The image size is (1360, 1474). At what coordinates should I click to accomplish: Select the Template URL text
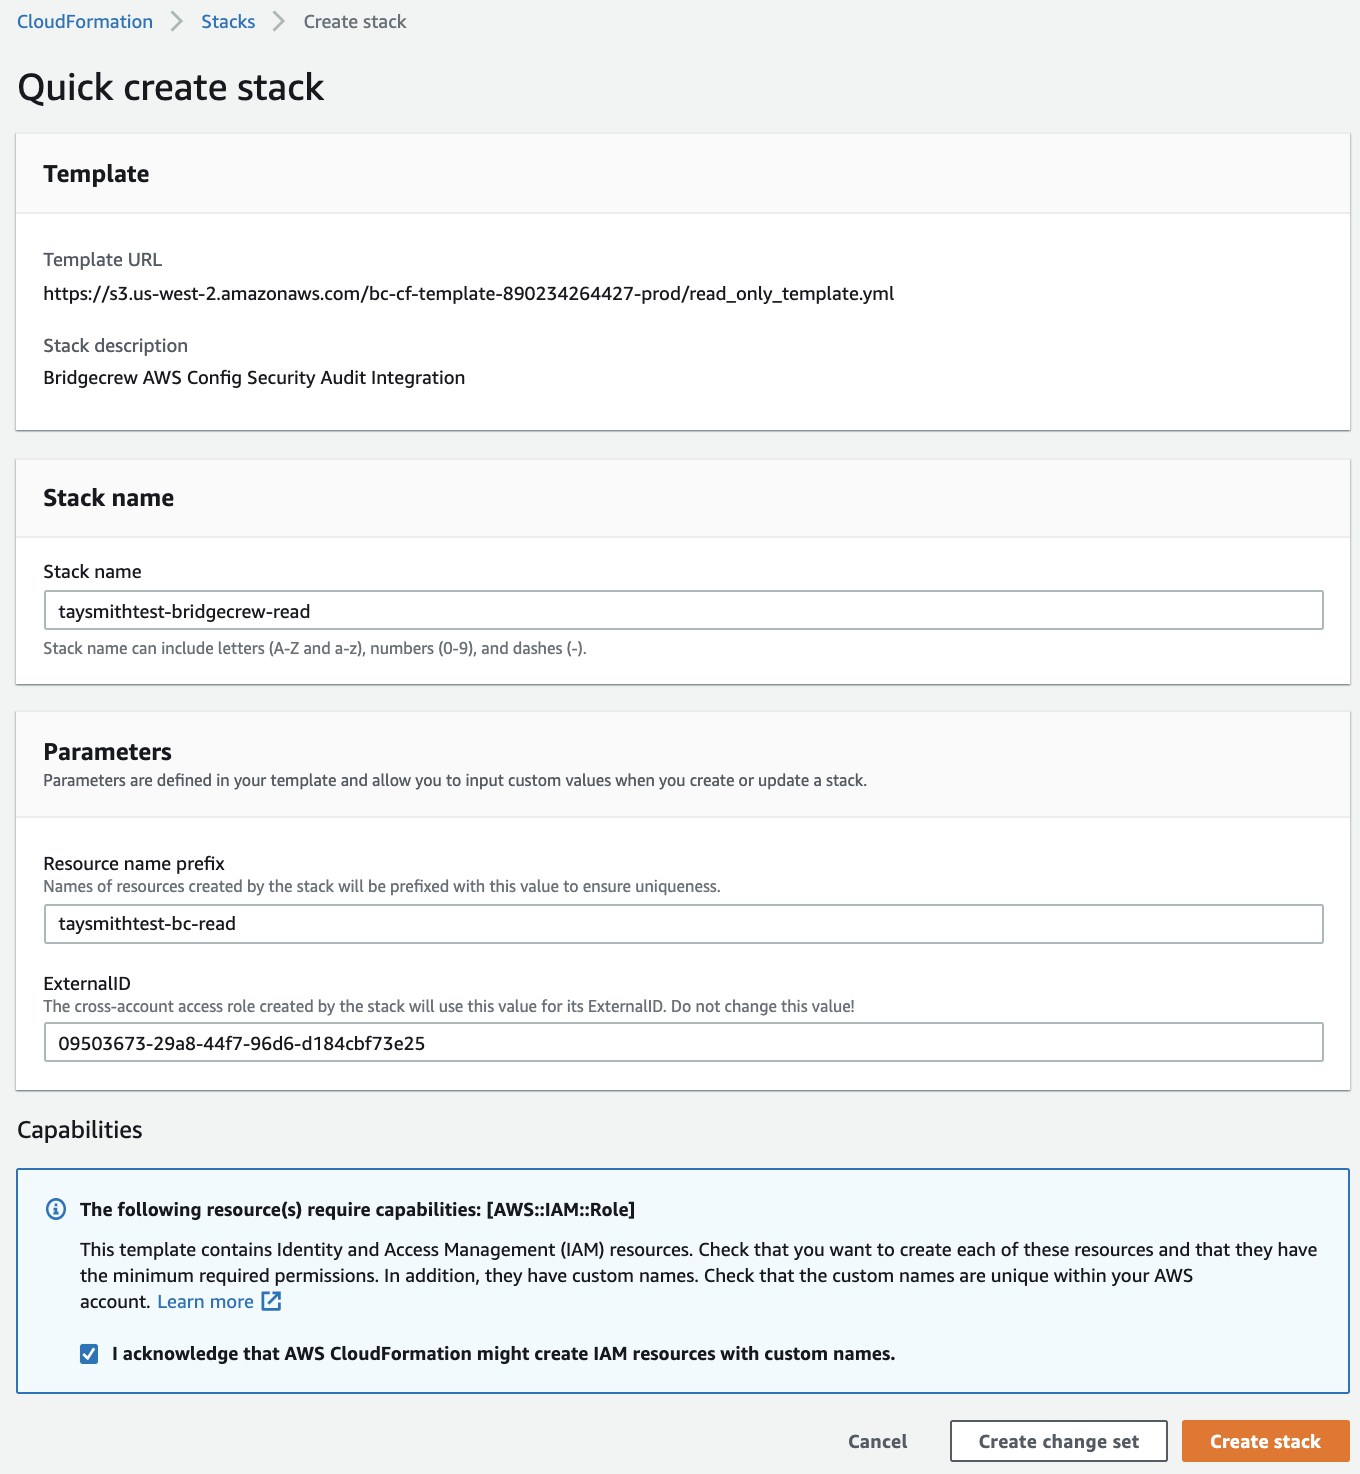pyautogui.click(x=468, y=293)
